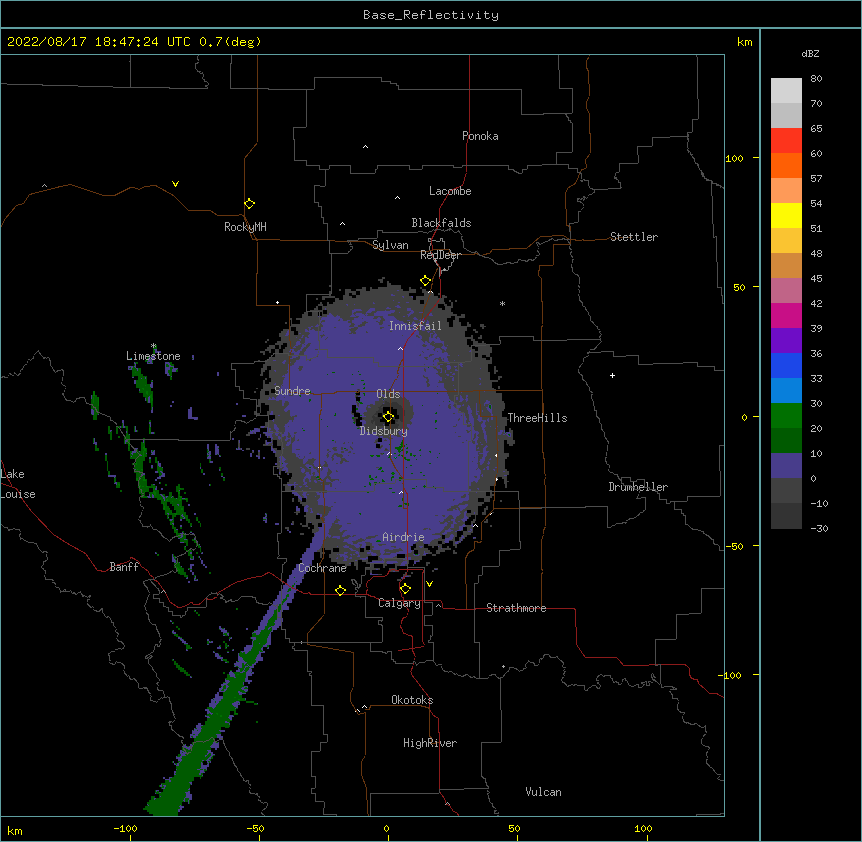Click the yellow diamond marker above RockyMH
862x842 pixels.
click(250, 204)
